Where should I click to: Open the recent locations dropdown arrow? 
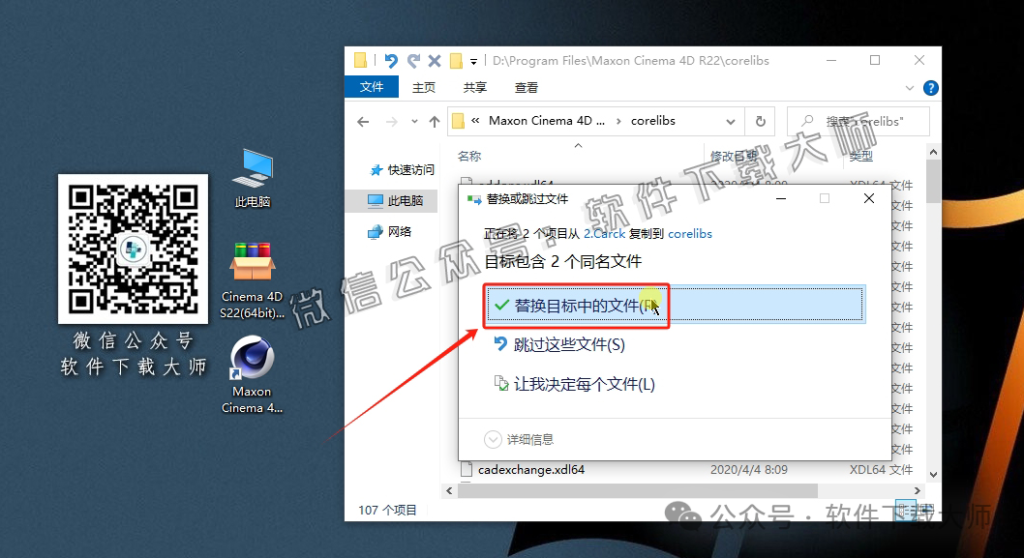tap(414, 122)
